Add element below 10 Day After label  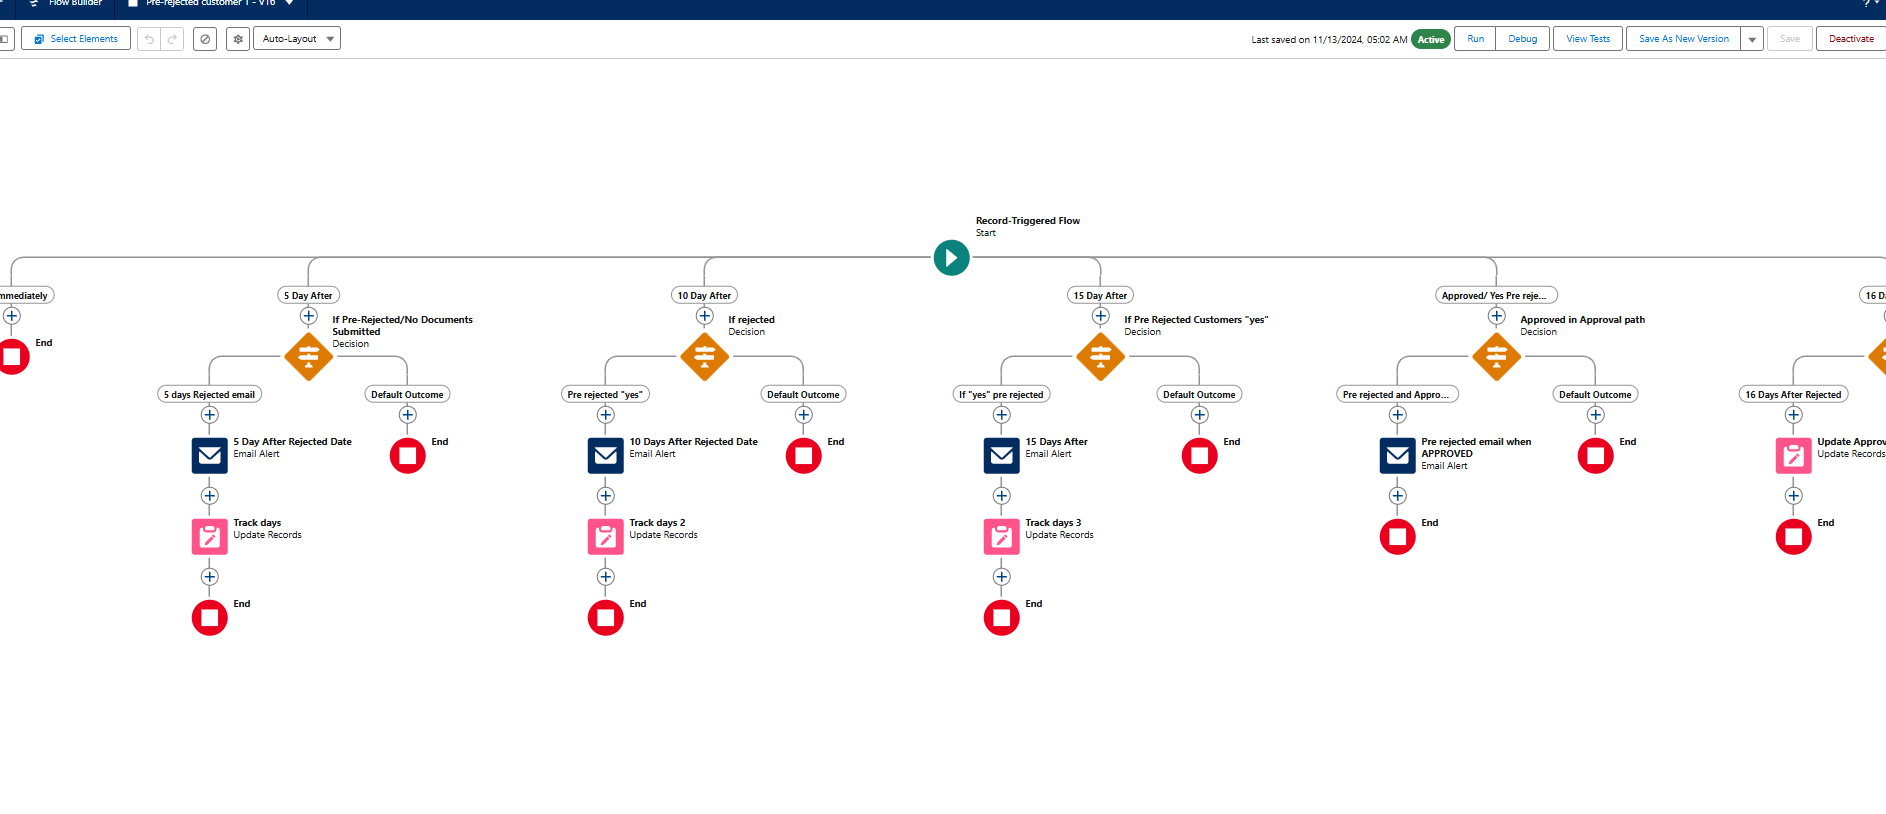705,316
